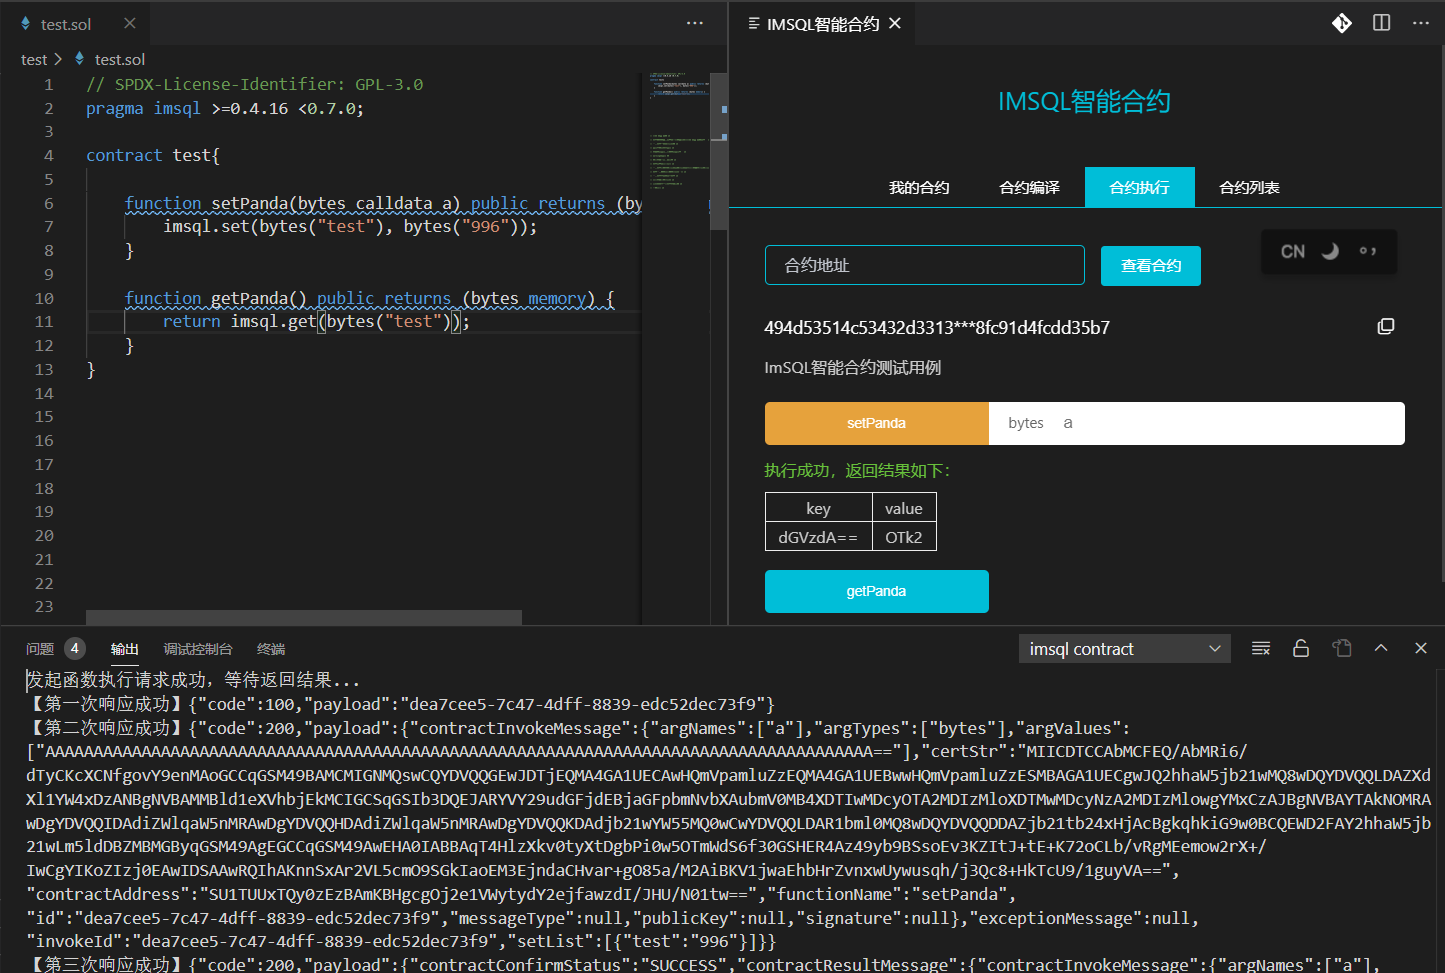
Task: Click the git source control diamond icon
Action: 1342,23
